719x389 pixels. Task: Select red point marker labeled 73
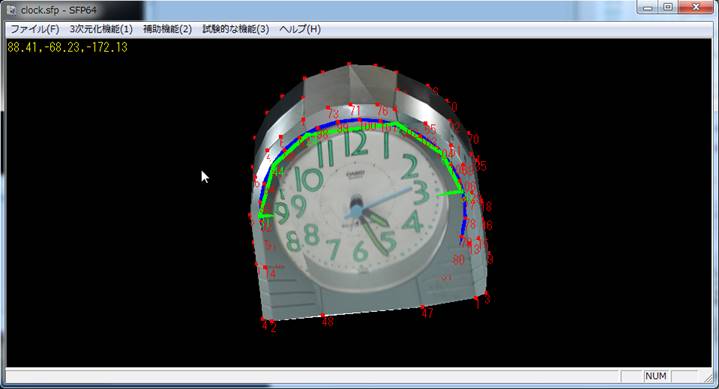pos(328,107)
